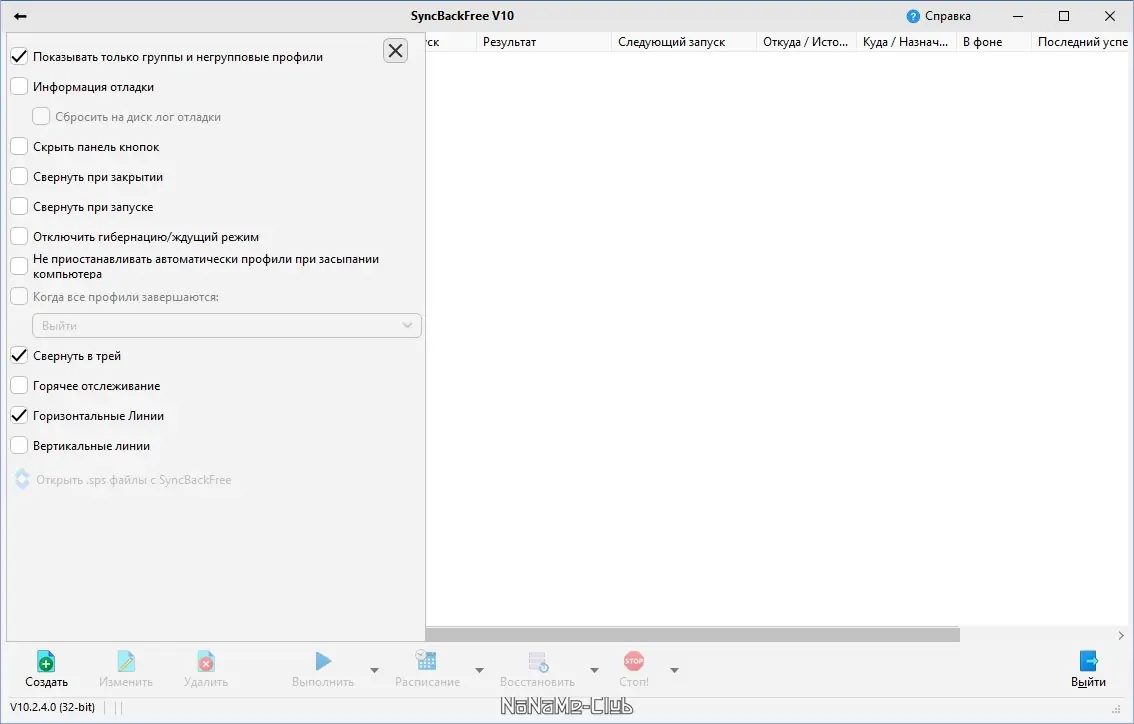The image size is (1134, 724).
Task: Toggle Не приостанавливать автоматически профили checkbox
Action: [19, 266]
